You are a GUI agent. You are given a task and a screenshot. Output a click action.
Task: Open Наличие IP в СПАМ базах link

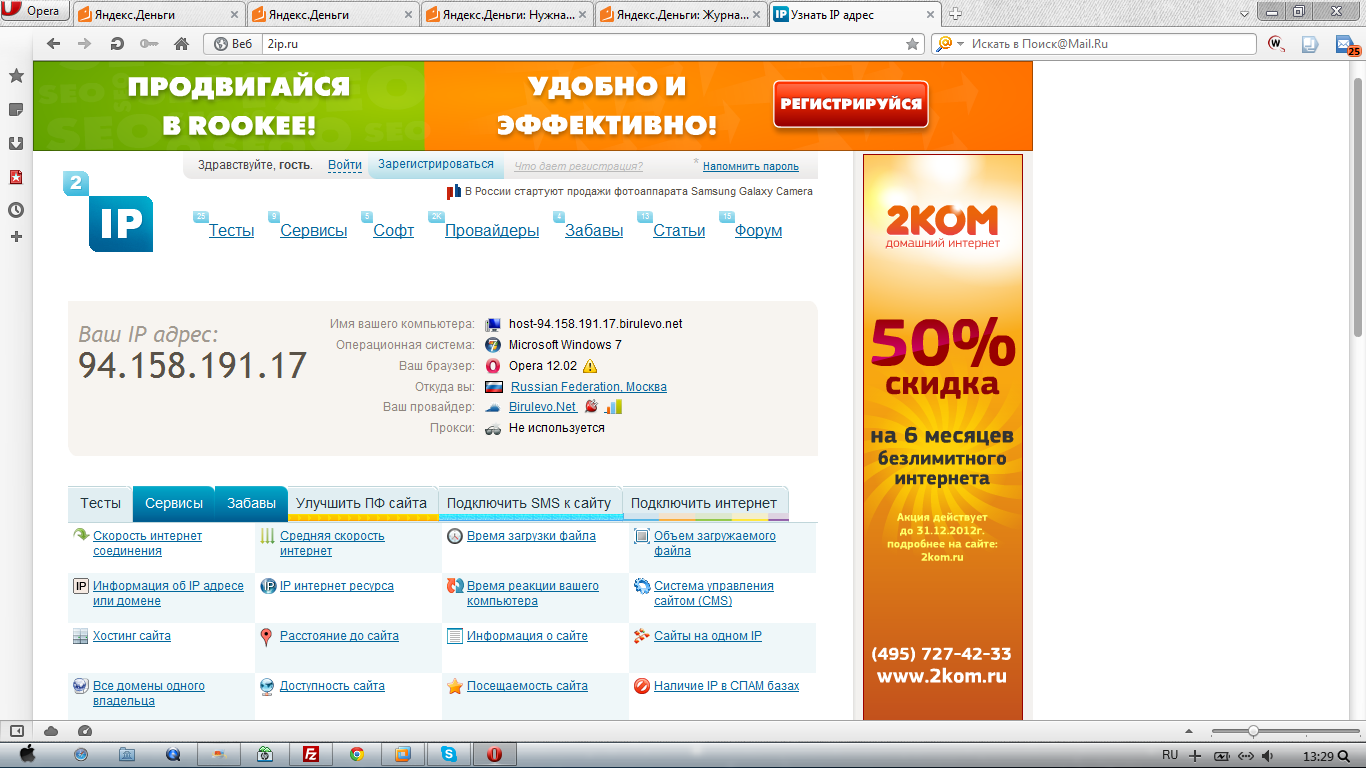click(x=727, y=686)
